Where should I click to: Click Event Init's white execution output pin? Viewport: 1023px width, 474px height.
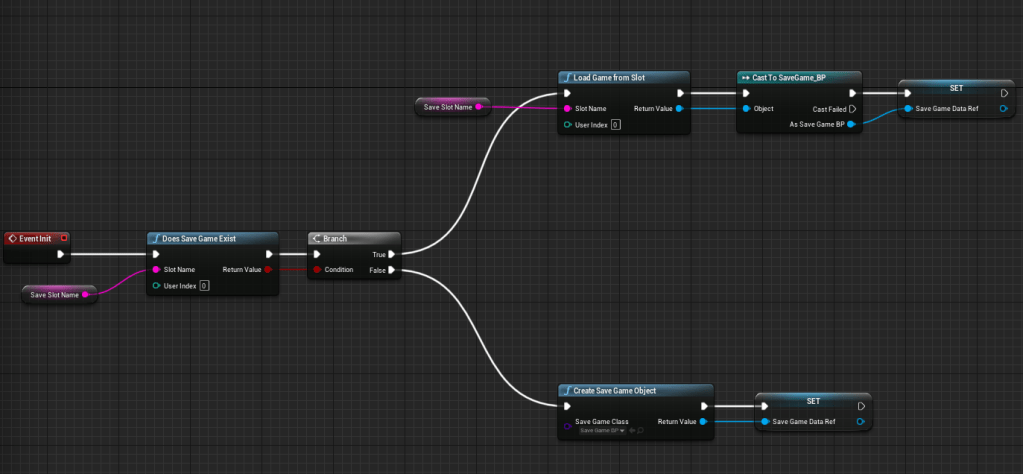click(61, 254)
